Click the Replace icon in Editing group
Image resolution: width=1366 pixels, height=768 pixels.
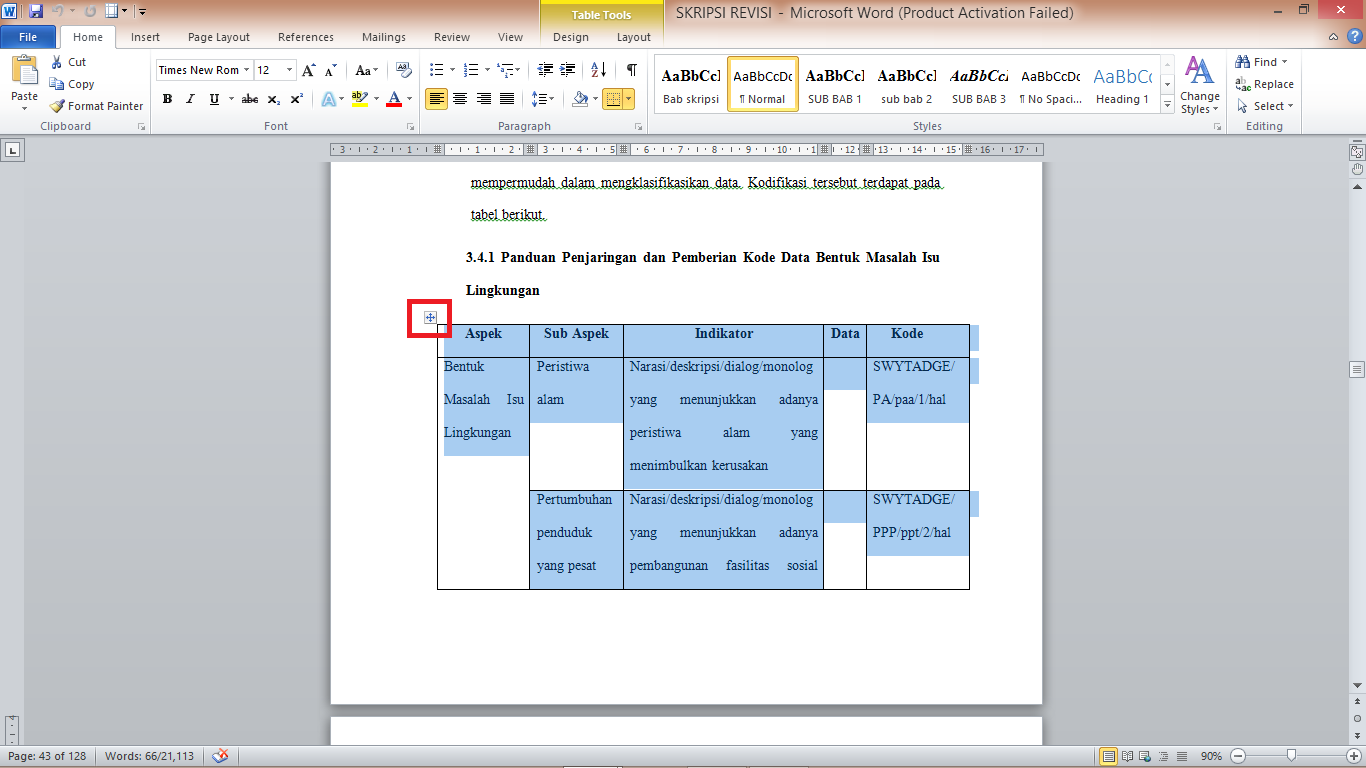point(1262,86)
